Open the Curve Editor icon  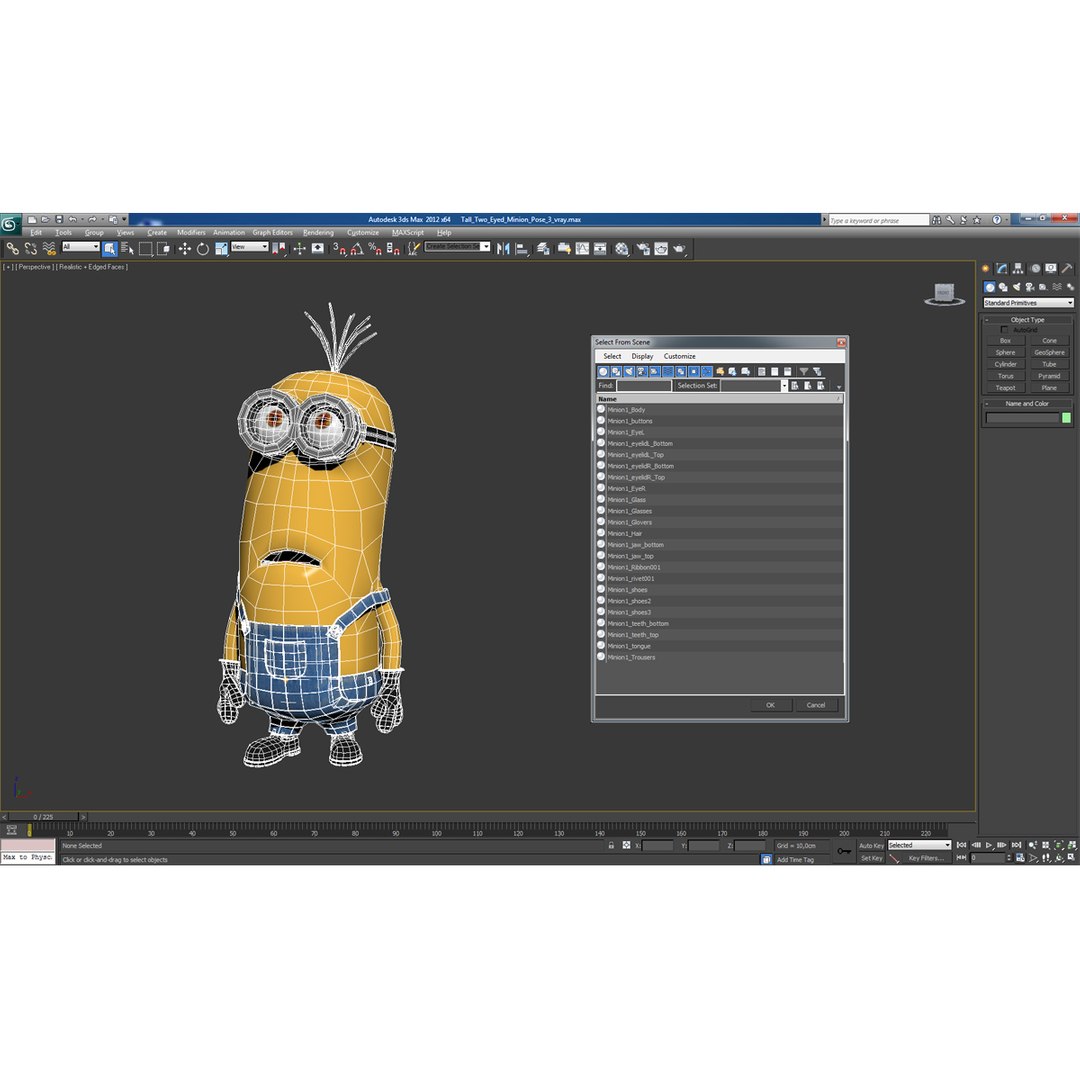tap(583, 249)
